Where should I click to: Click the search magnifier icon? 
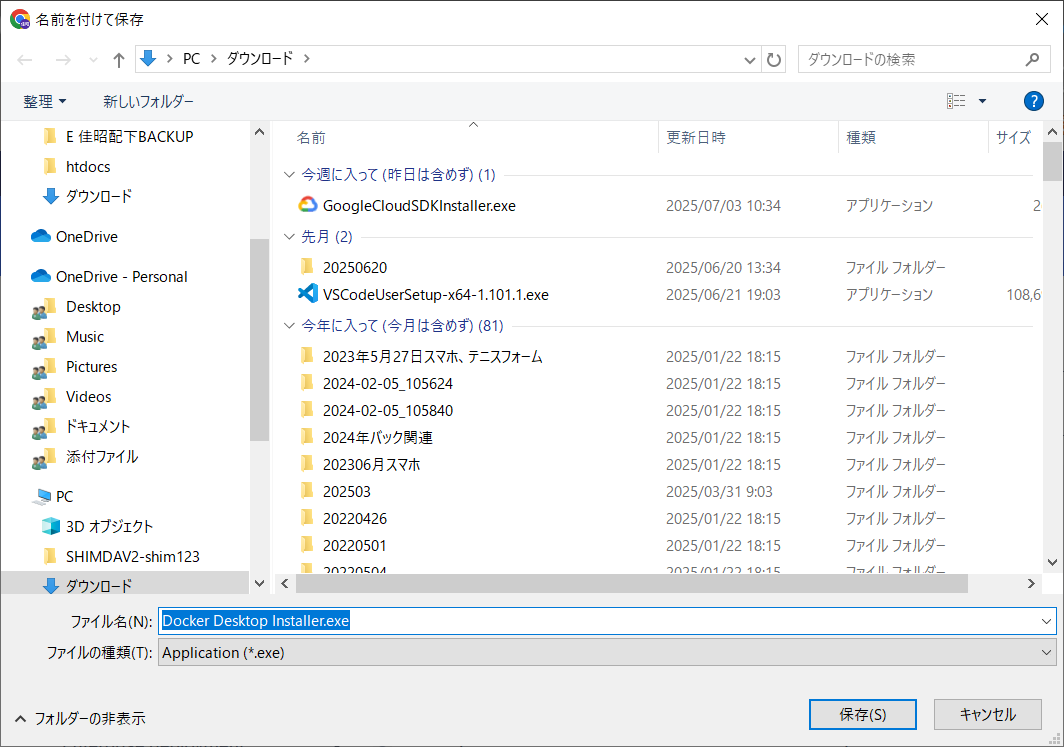[x=1032, y=60]
